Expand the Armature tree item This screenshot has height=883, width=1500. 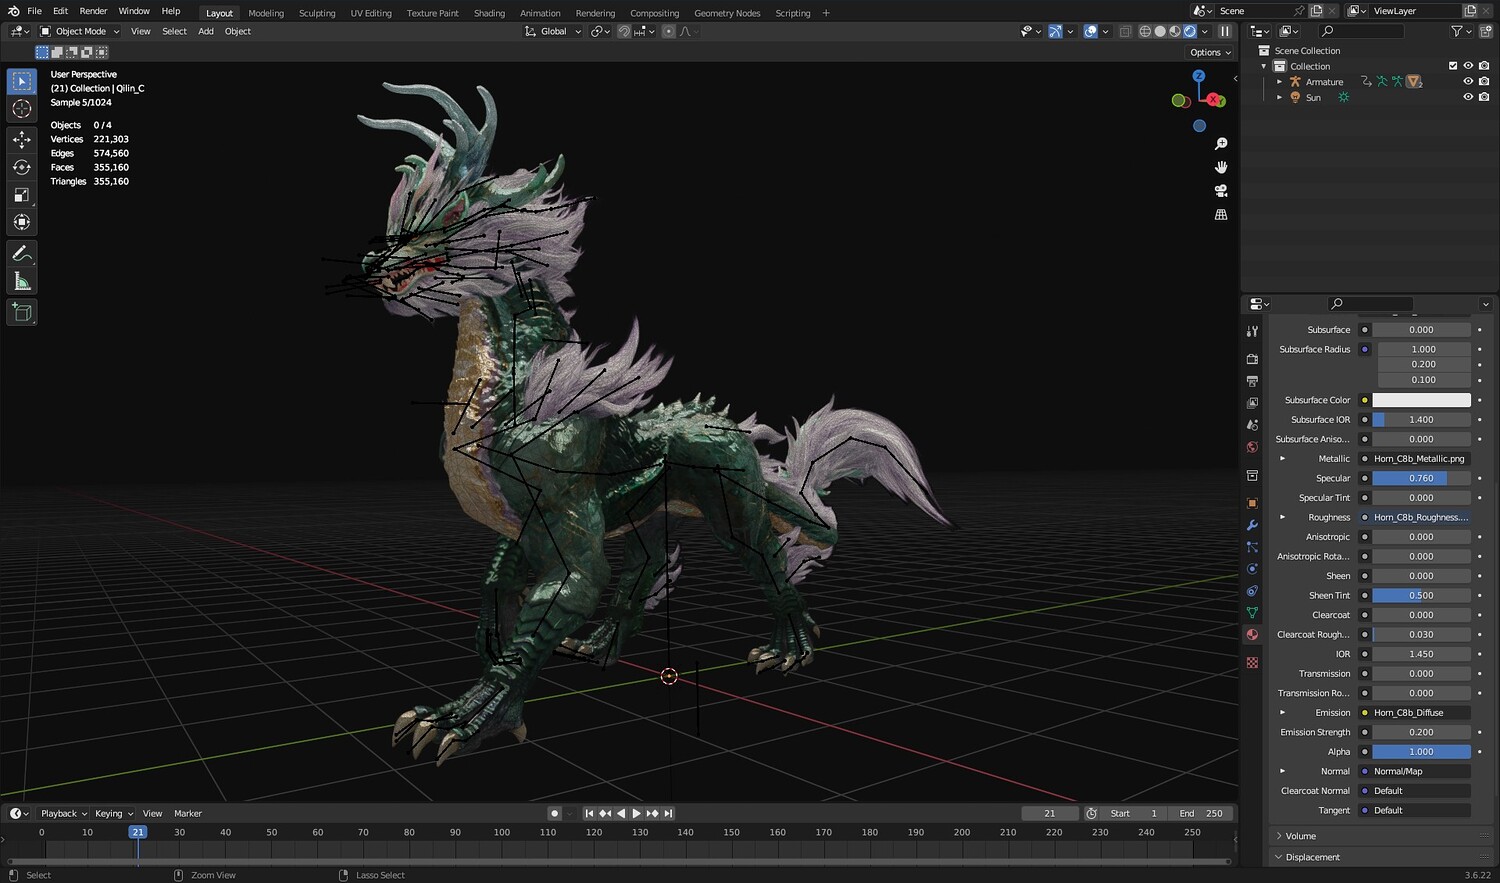click(x=1280, y=82)
